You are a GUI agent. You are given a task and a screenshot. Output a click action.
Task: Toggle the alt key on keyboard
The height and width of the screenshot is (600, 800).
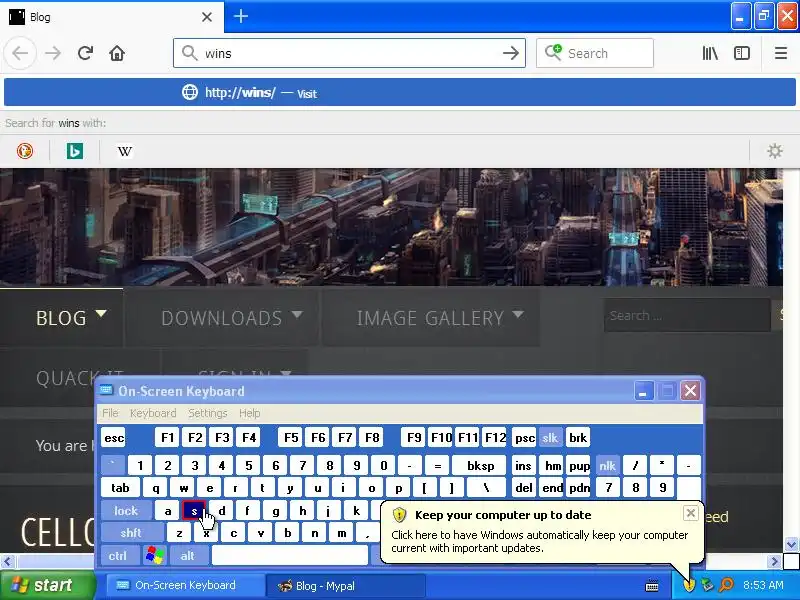pos(188,555)
